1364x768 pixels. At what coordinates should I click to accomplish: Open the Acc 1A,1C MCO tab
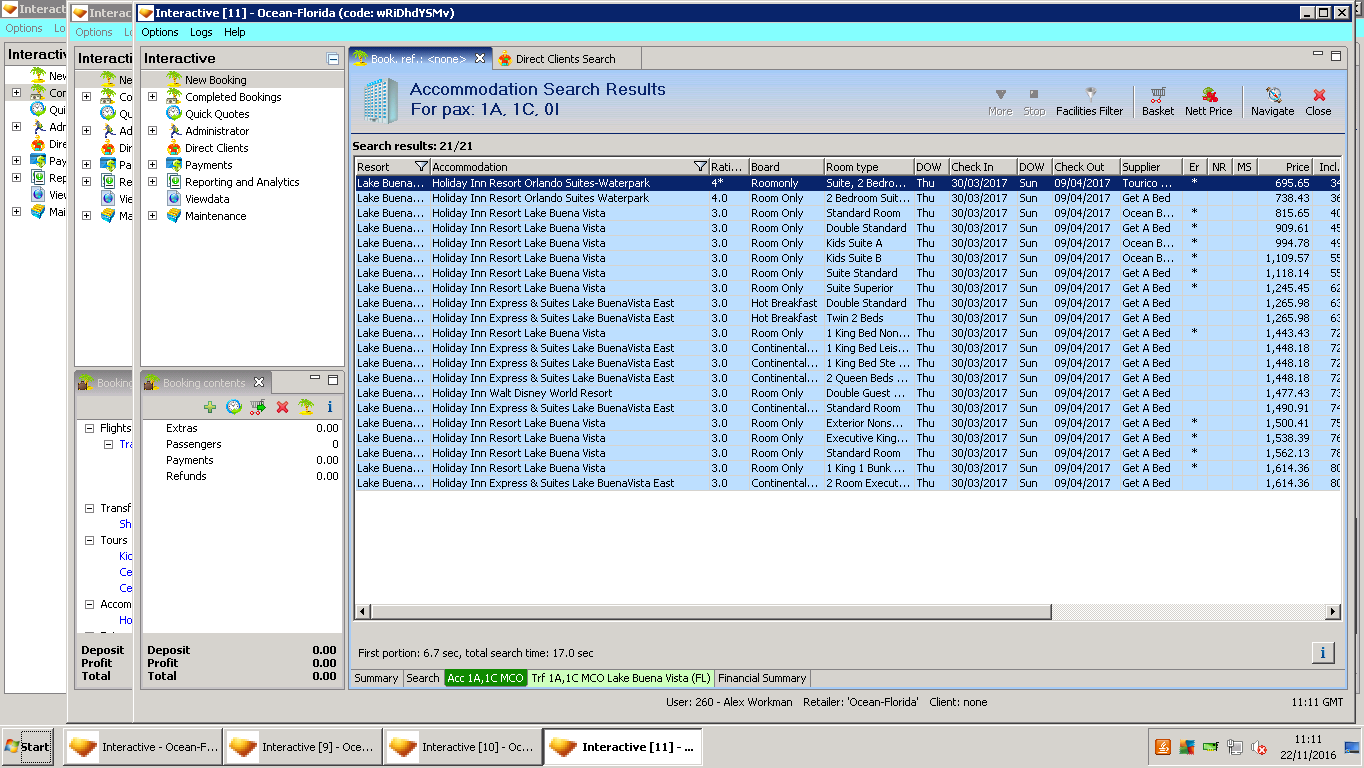(x=485, y=678)
